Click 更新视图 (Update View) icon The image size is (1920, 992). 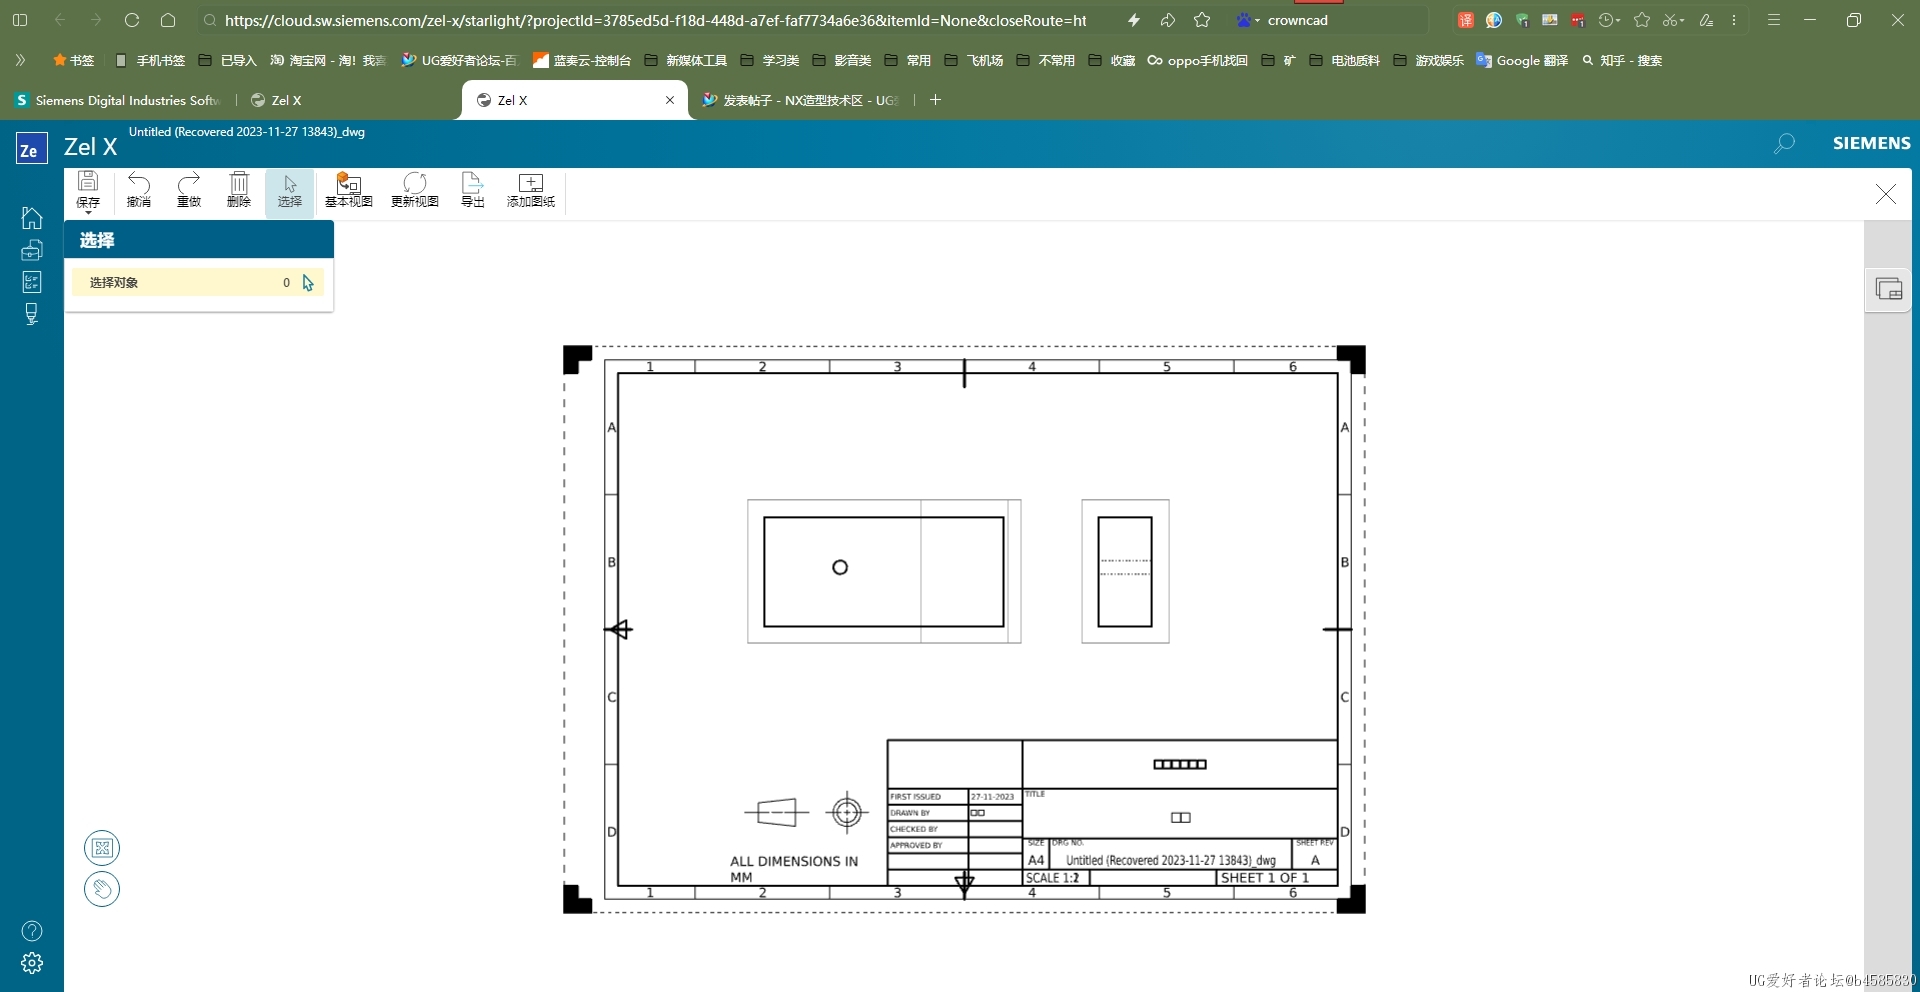(415, 189)
